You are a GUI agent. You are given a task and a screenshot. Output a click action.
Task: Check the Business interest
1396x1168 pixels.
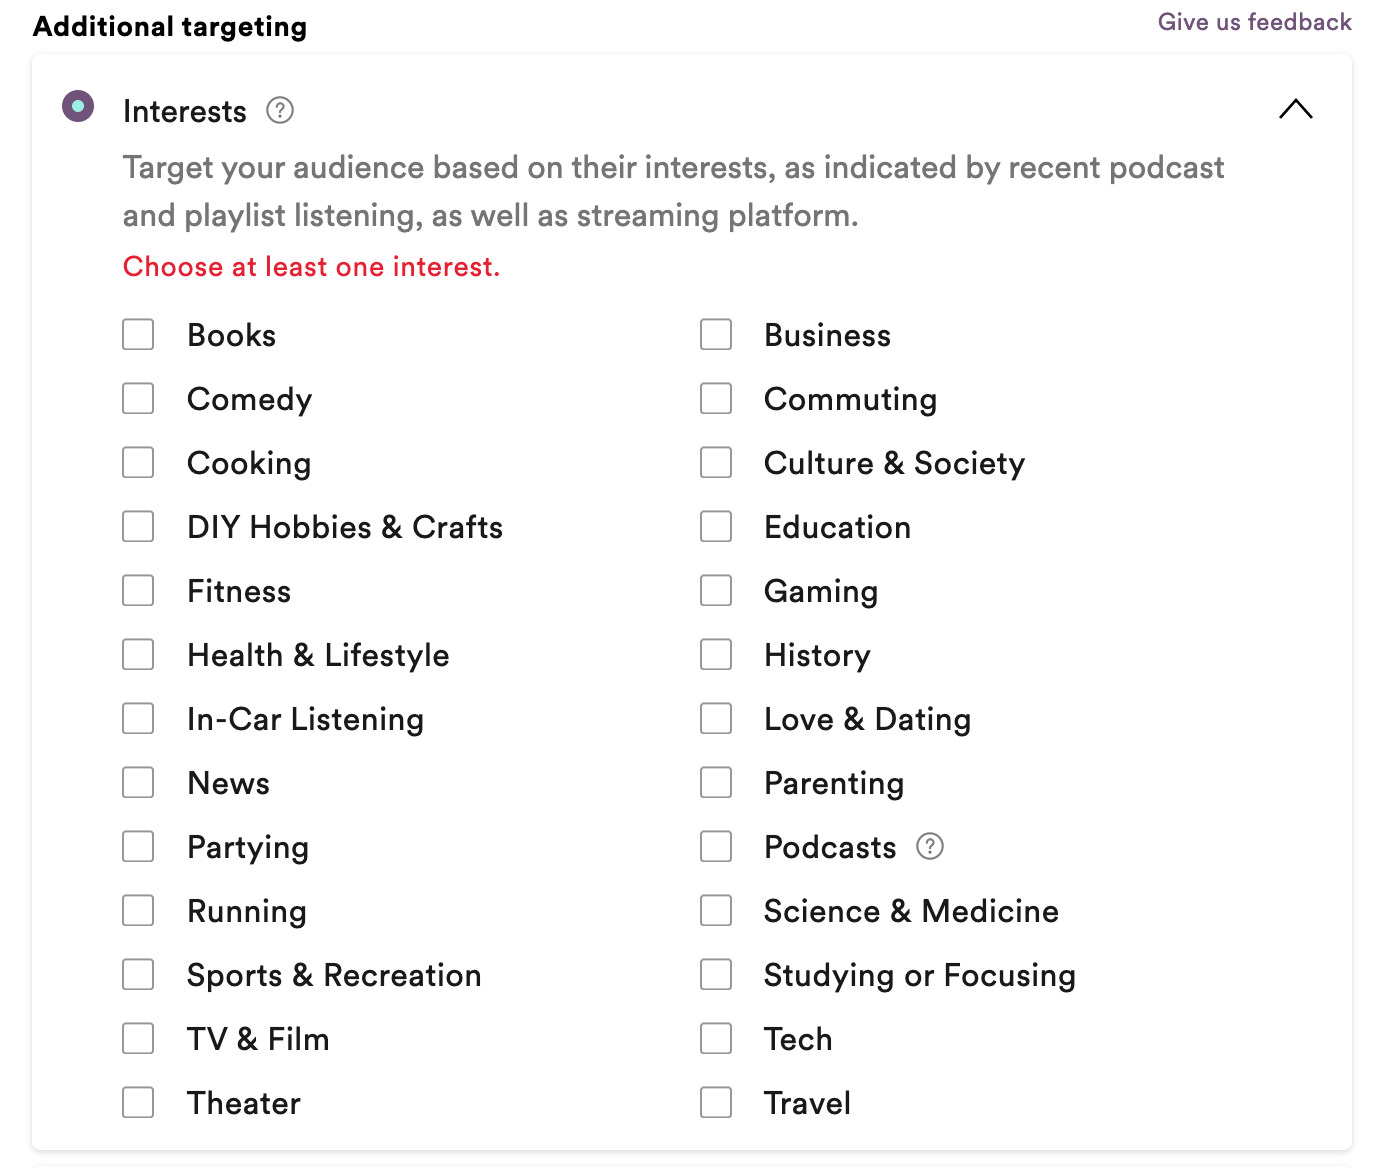point(716,334)
